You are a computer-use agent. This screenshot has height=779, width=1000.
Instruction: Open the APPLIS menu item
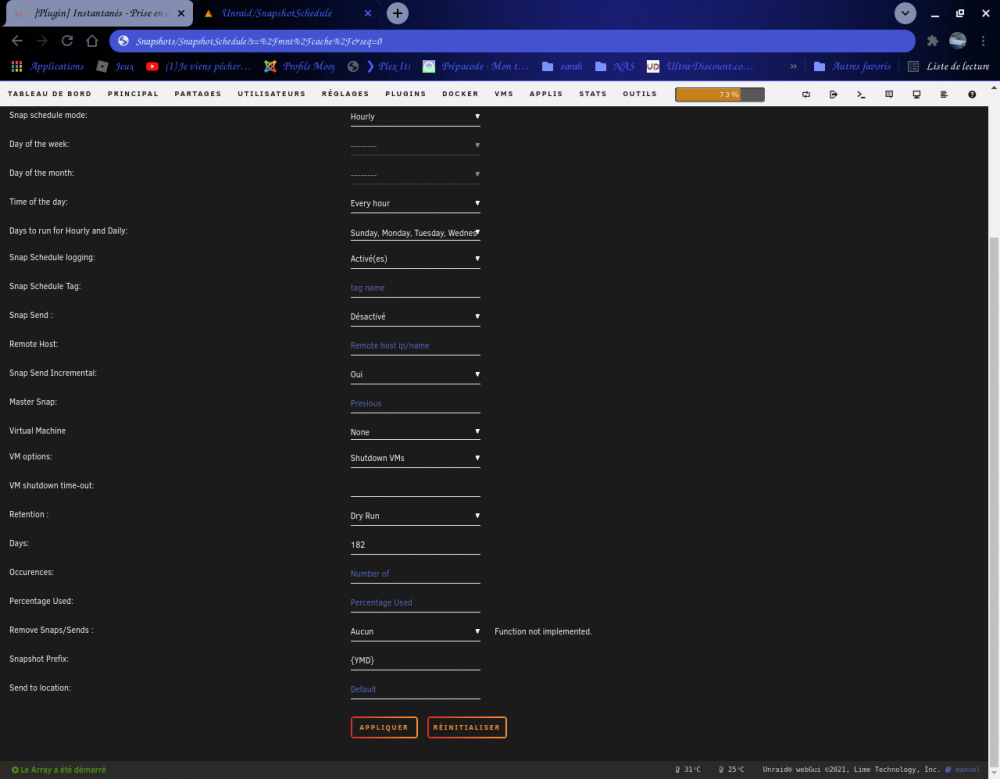[546, 94]
